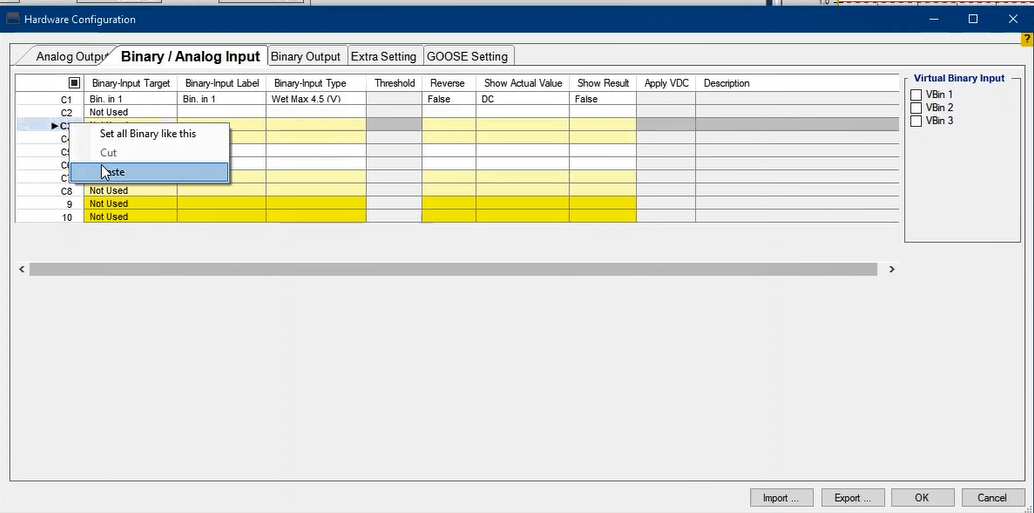This screenshot has width=1034, height=513.
Task: Open the Reverse cell showing False in row C1
Action: pyautogui.click(x=448, y=100)
